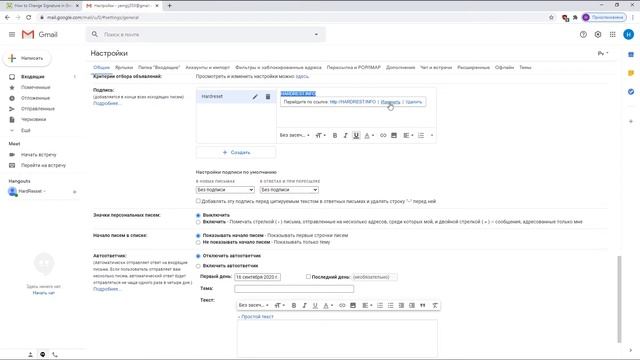Select Показывать начало писем radio button
Viewport: 640px width, 360px height.
coord(198,236)
